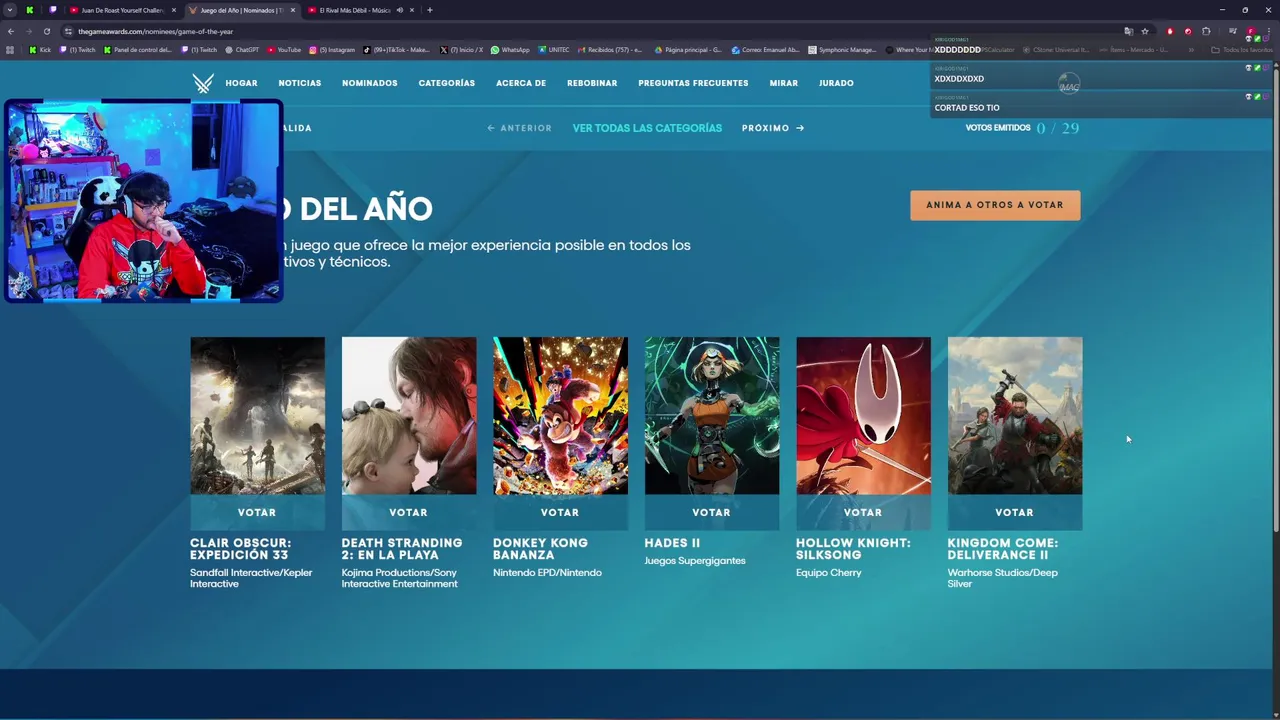Open JURADO nav menu item

point(836,83)
